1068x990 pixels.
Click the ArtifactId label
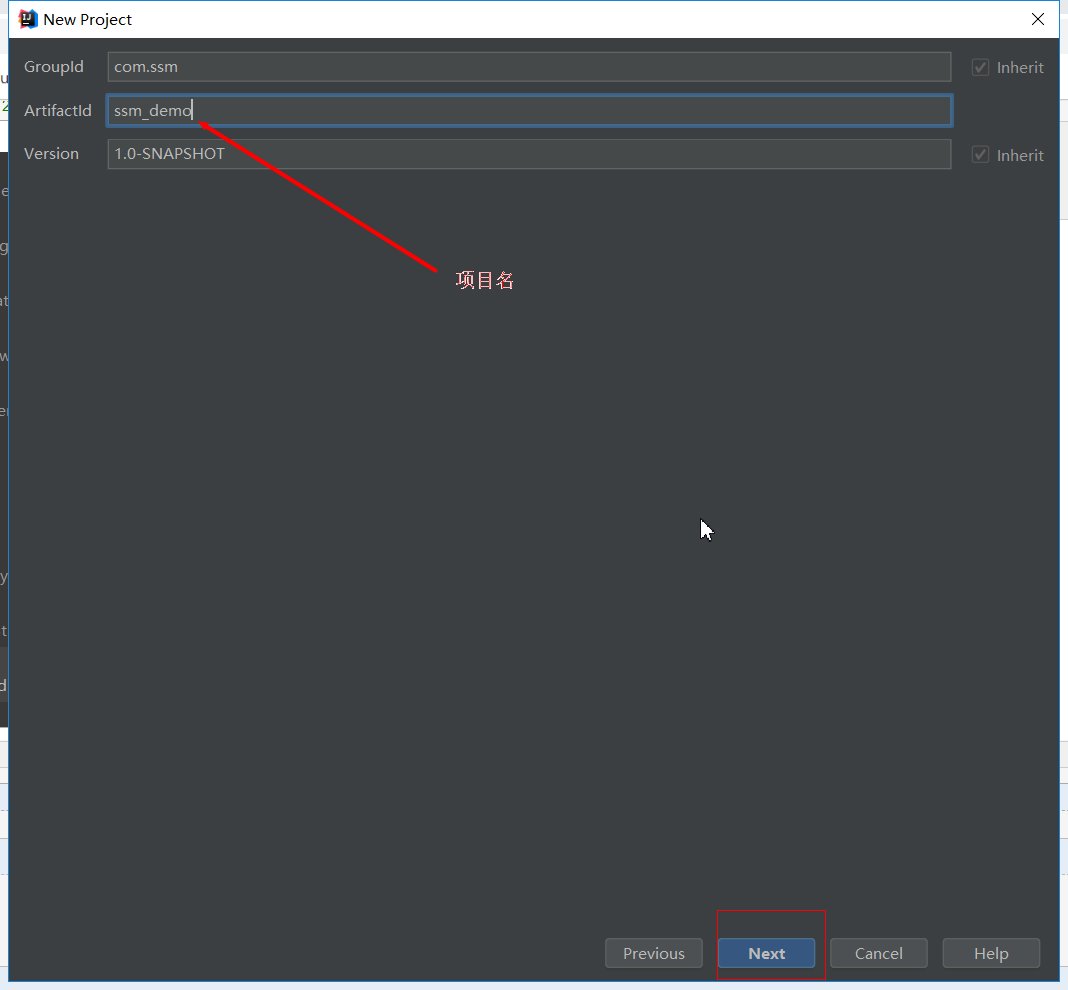58,111
